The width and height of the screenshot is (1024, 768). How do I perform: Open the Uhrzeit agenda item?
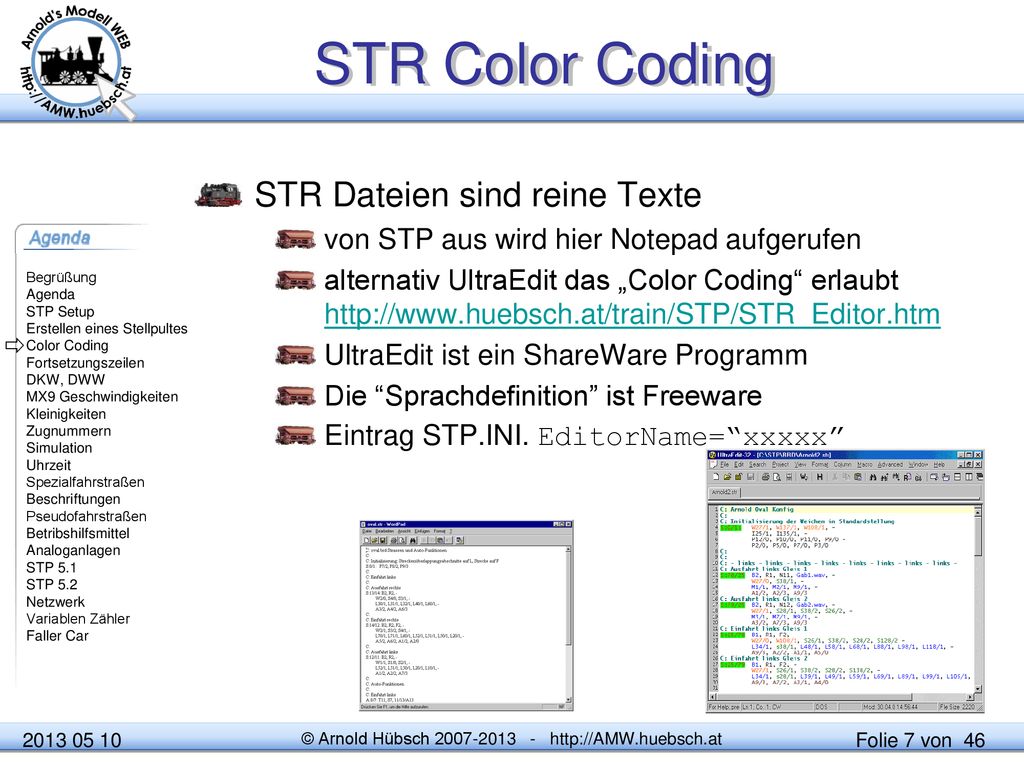click(x=48, y=465)
